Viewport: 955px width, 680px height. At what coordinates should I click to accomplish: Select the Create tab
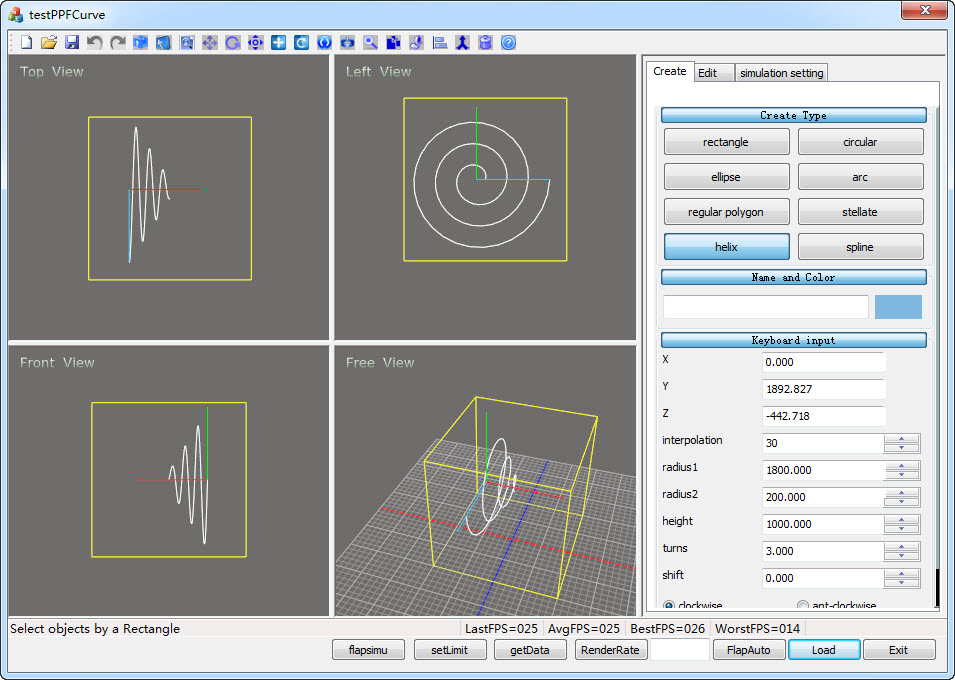pyautogui.click(x=670, y=71)
